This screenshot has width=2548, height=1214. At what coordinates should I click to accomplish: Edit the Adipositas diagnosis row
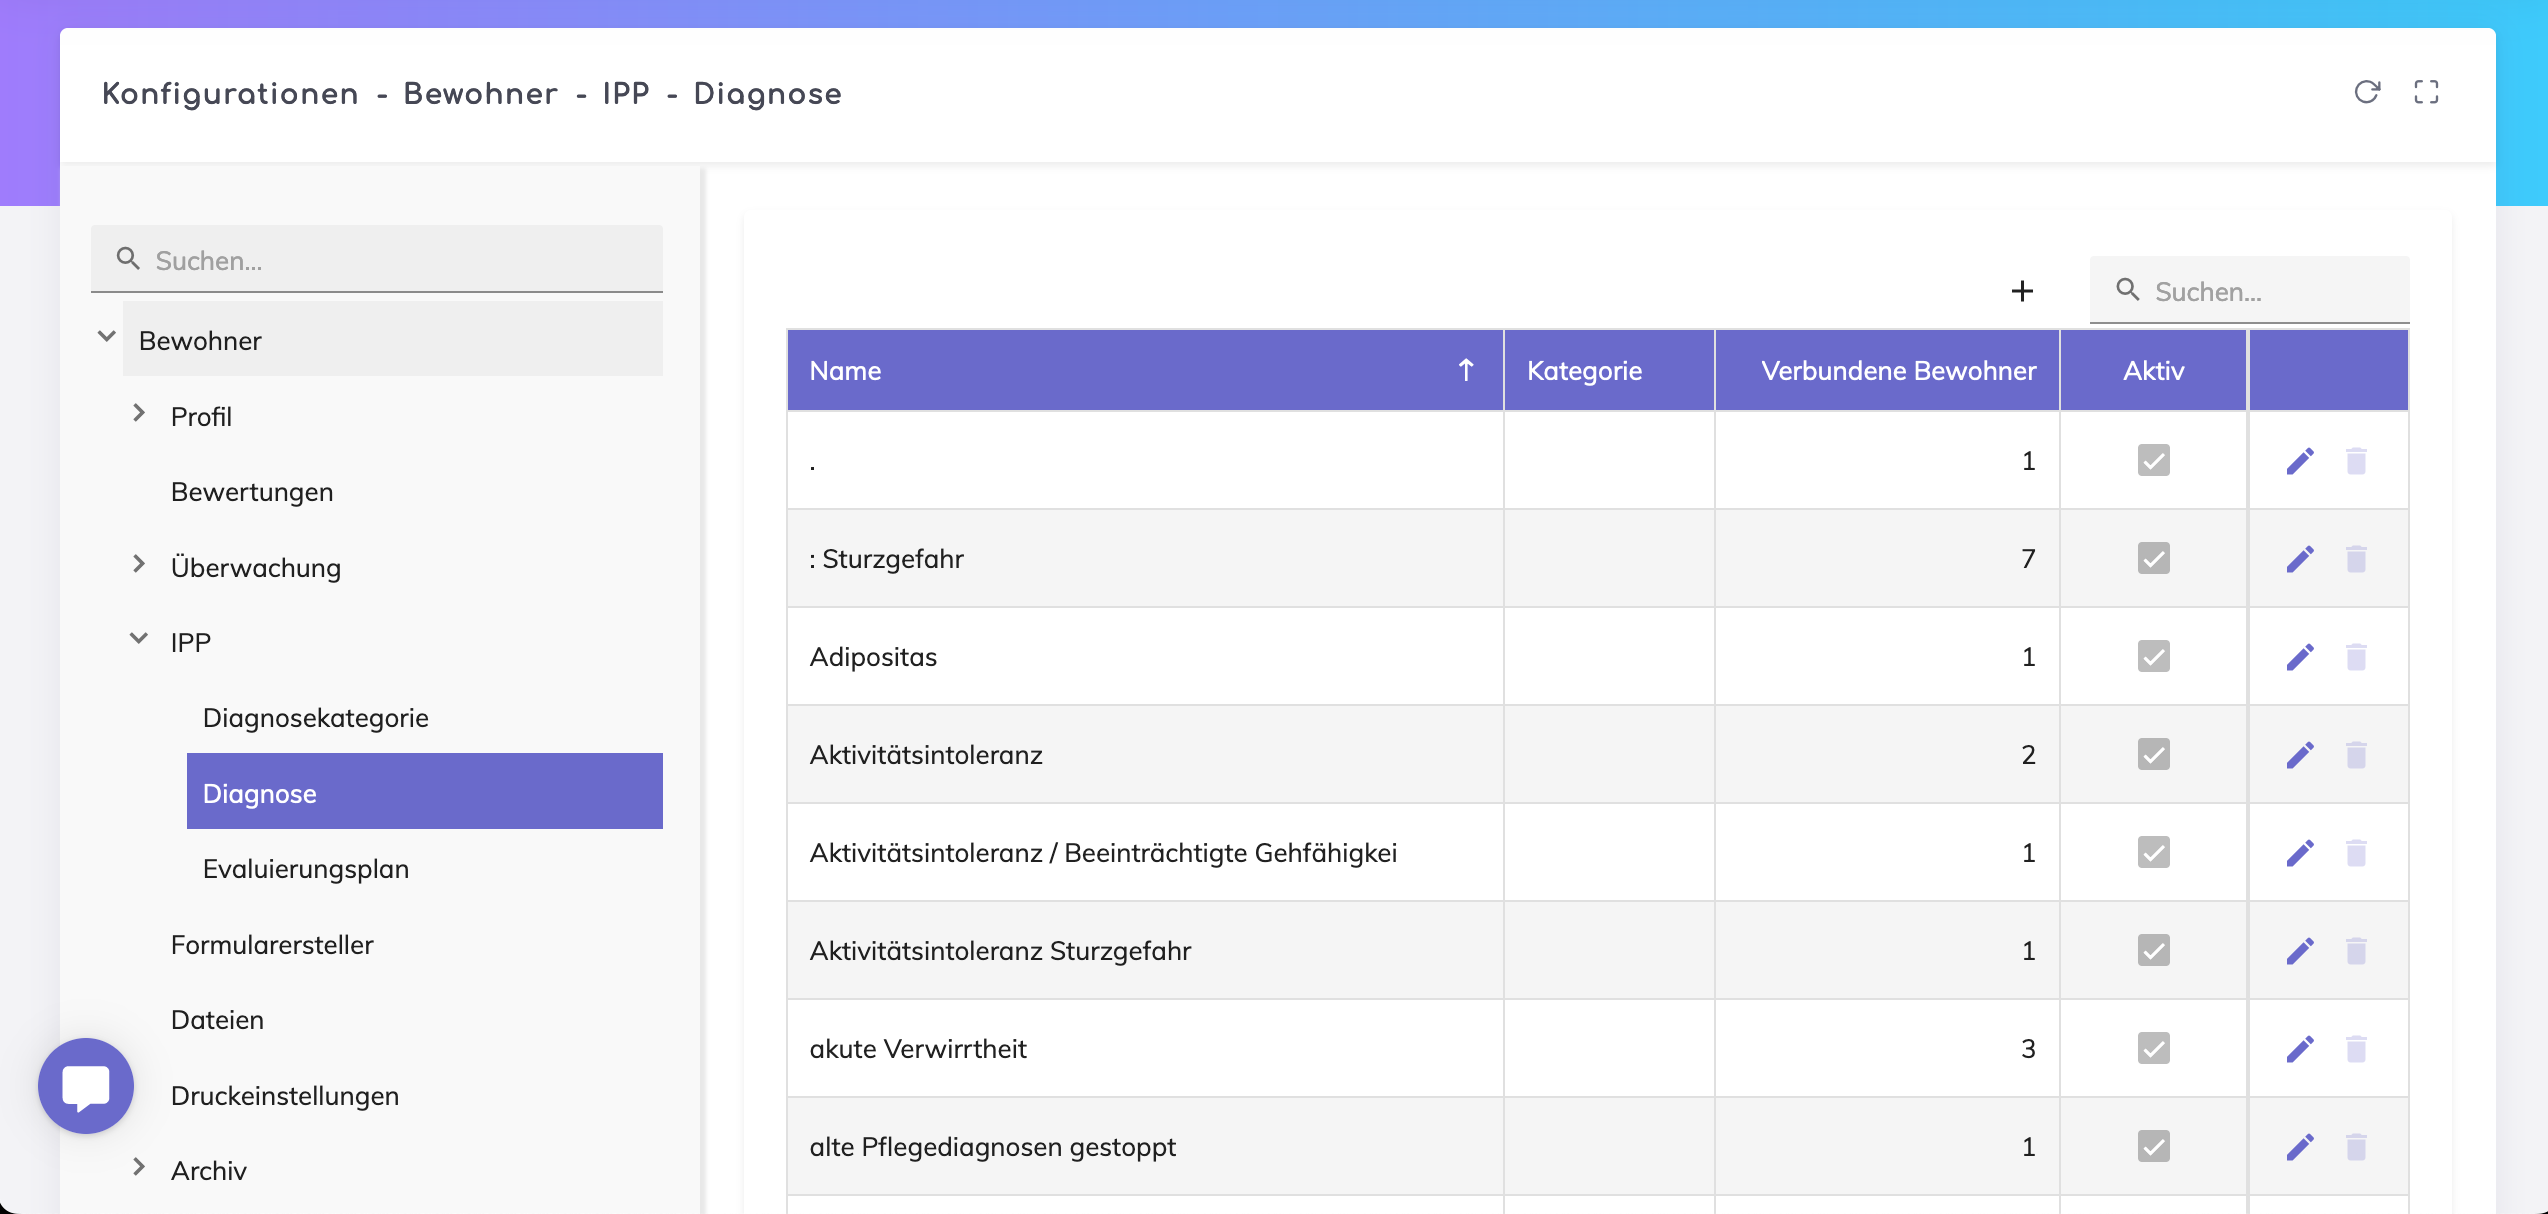click(2300, 657)
